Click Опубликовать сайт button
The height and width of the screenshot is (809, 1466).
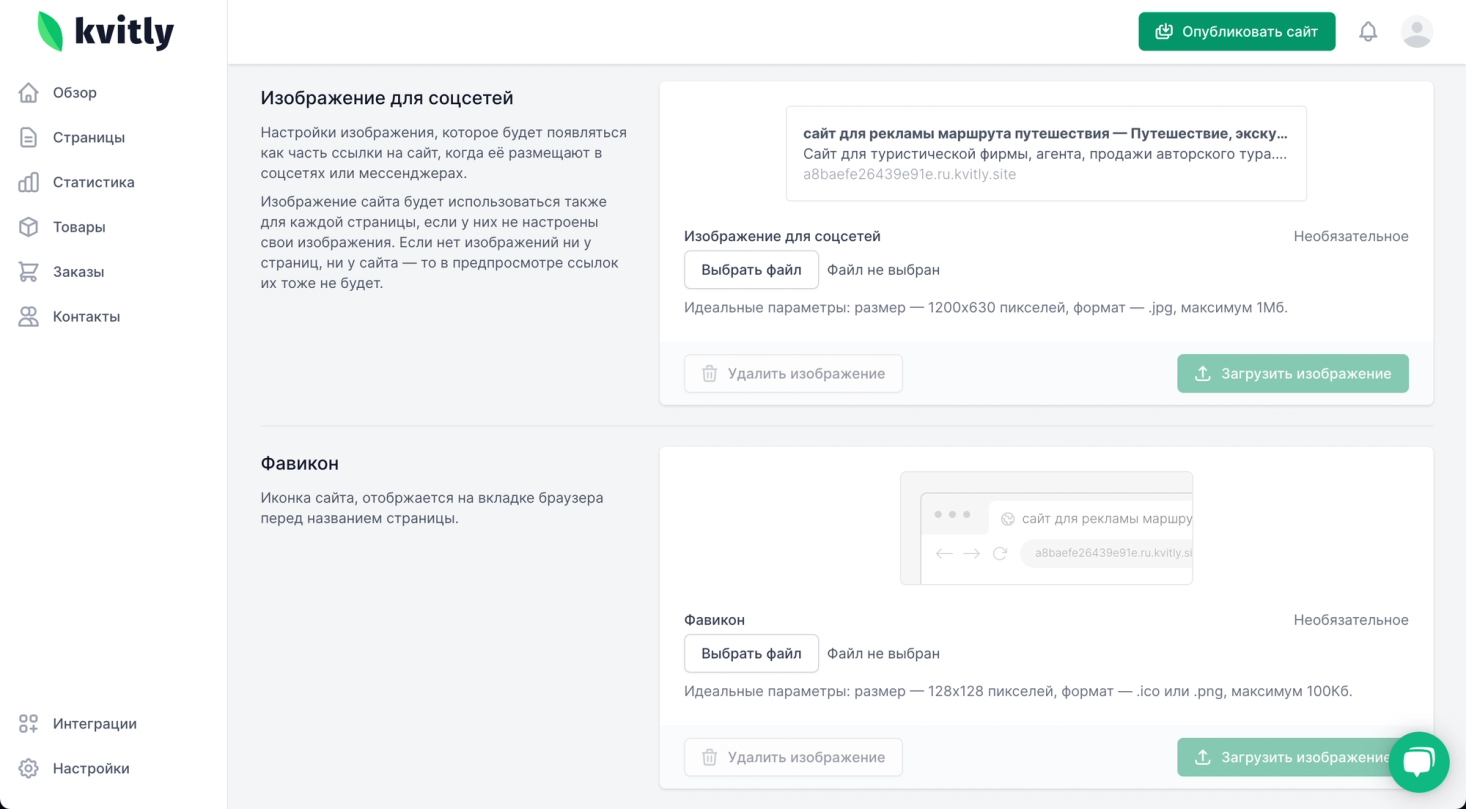[1237, 32]
